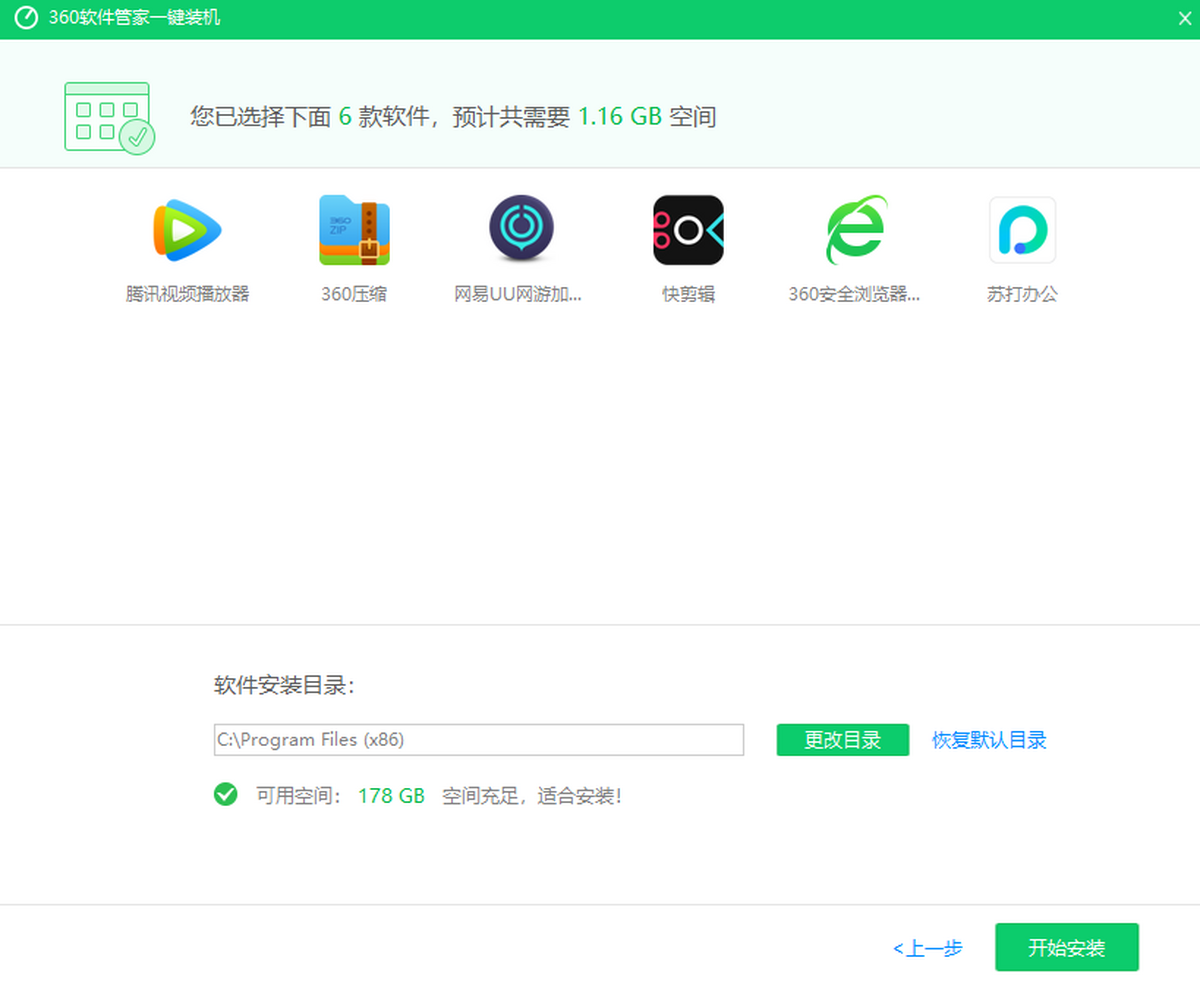1200x986 pixels.
Task: Click the 360软件管家一键装机 window title
Action: coord(135,19)
